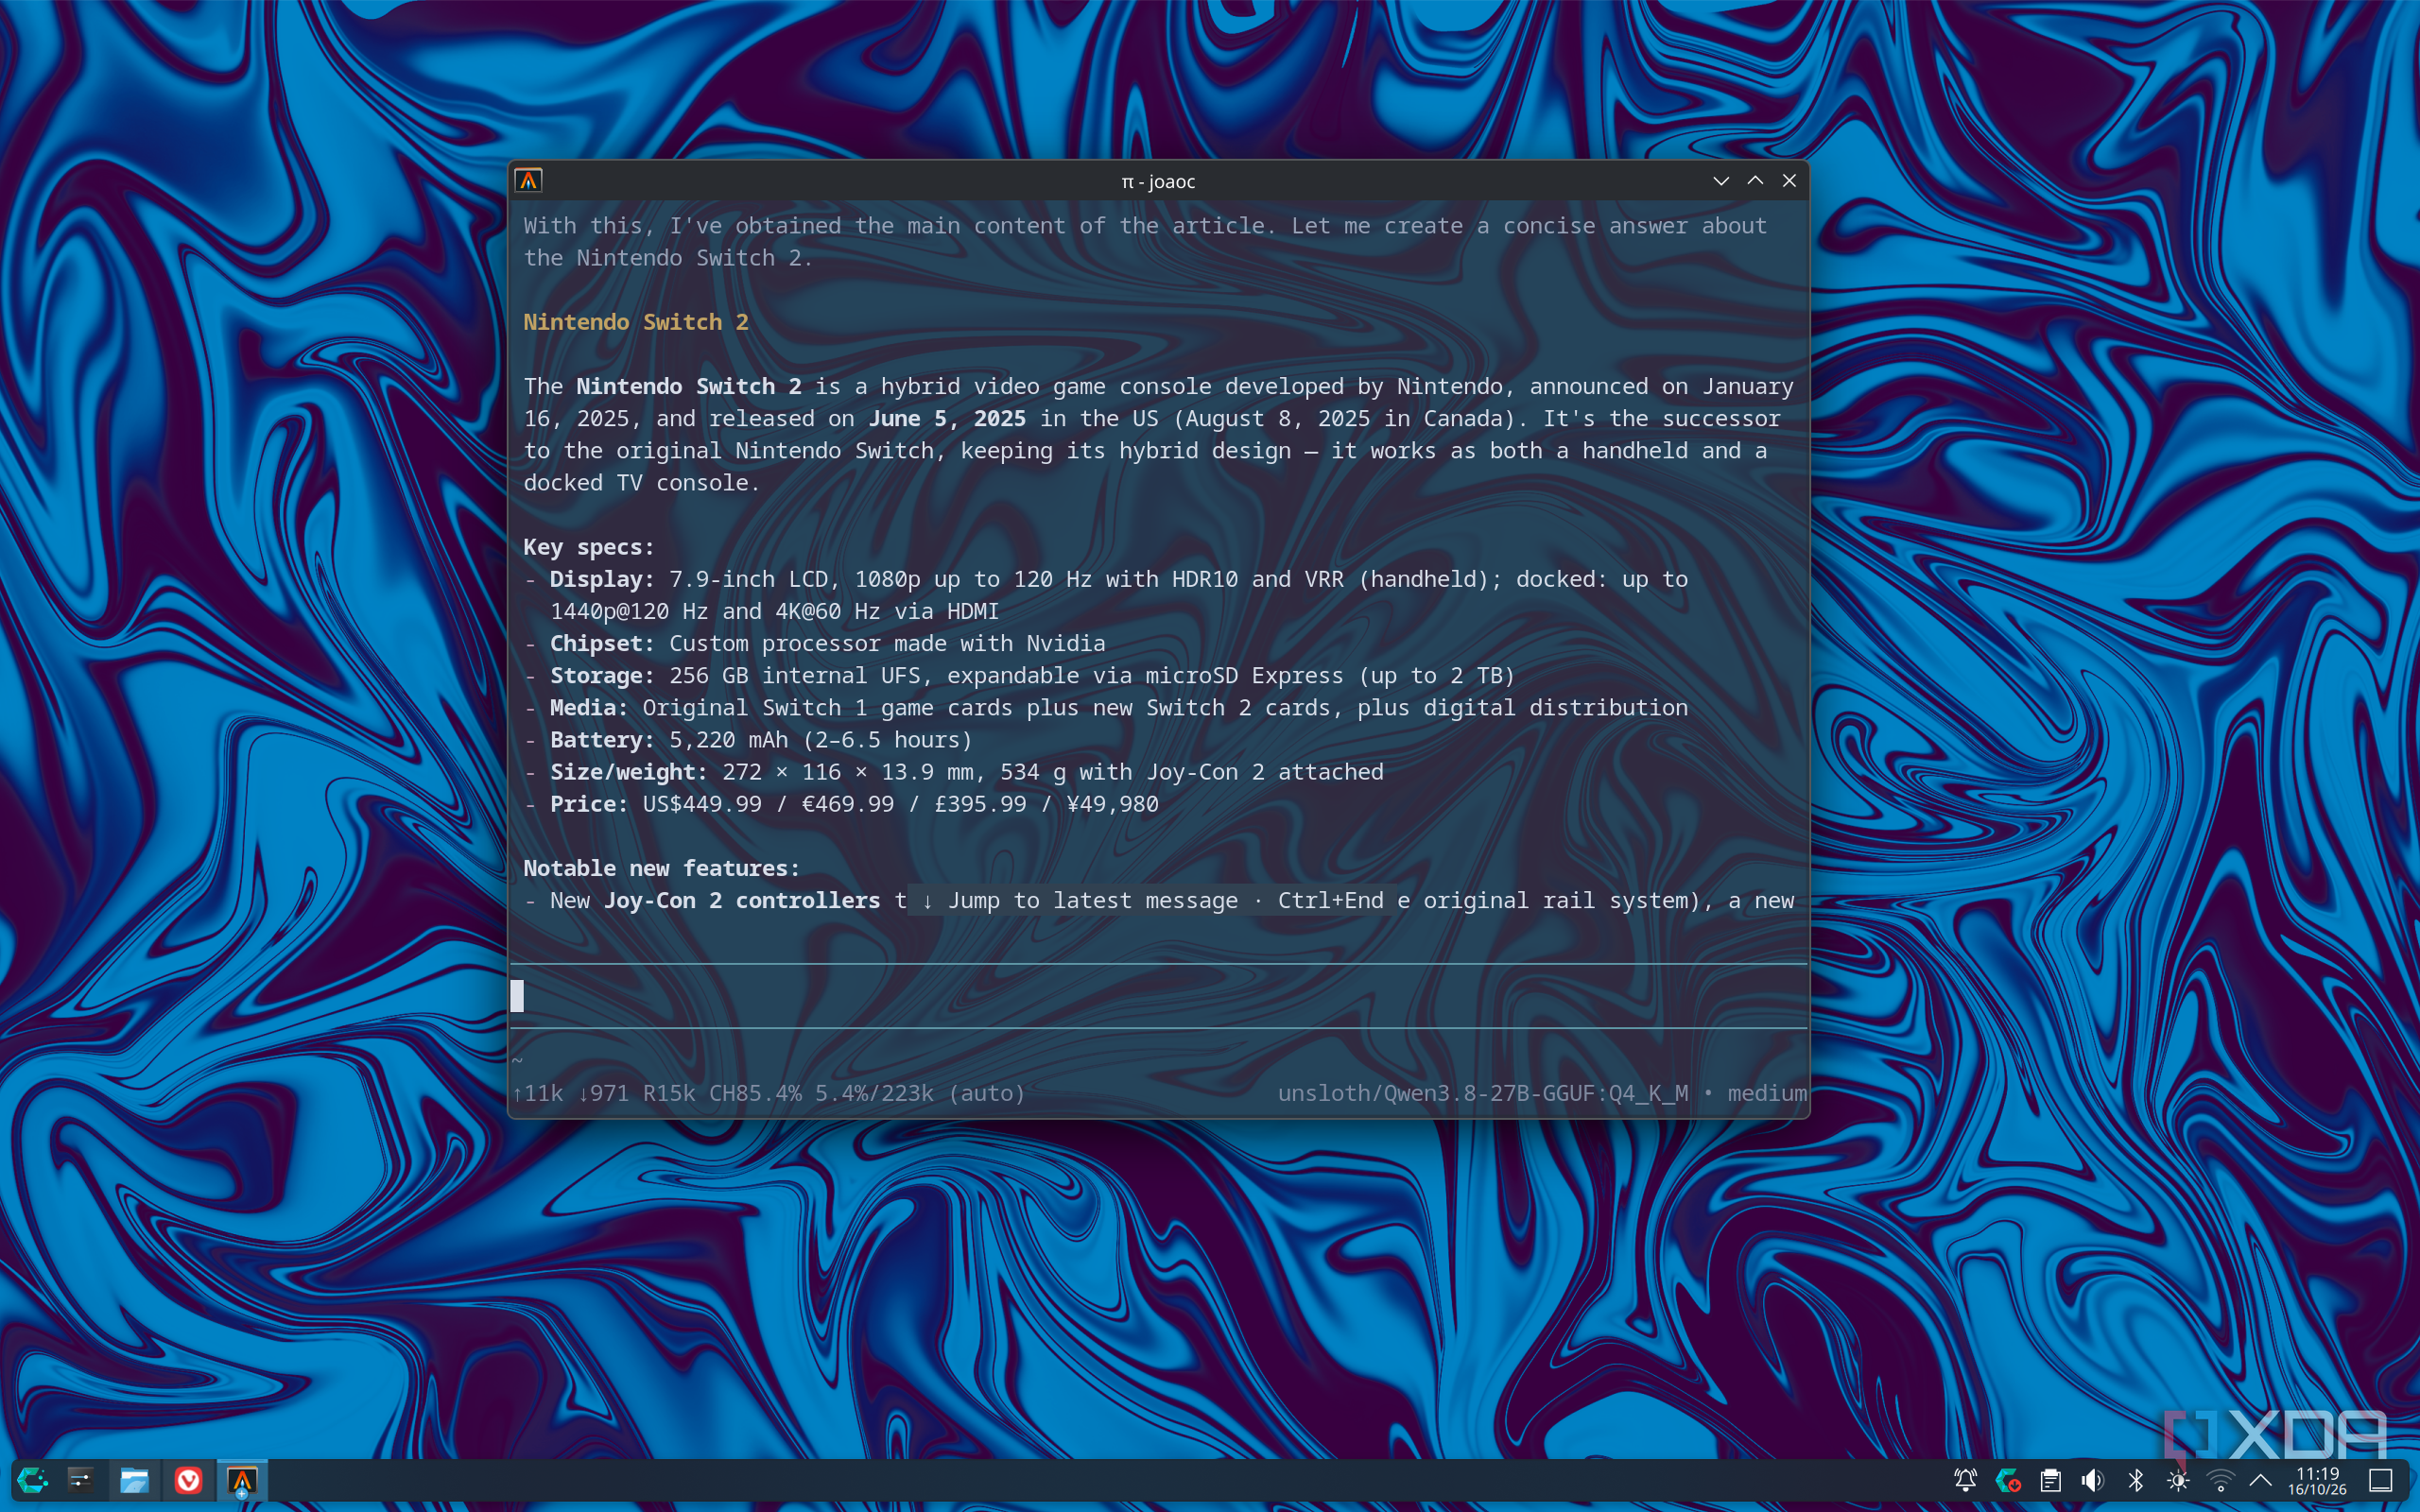
Task: Select the Alacritty terminal taskbar entry
Action: (x=242, y=1480)
